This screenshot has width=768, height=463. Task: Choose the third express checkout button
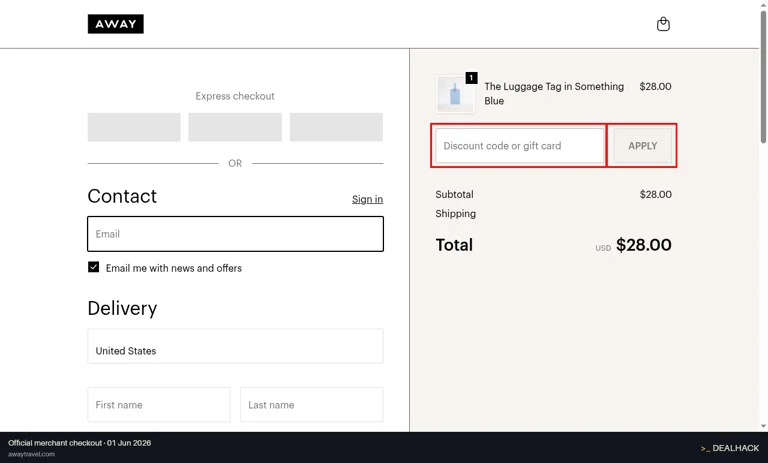[336, 127]
